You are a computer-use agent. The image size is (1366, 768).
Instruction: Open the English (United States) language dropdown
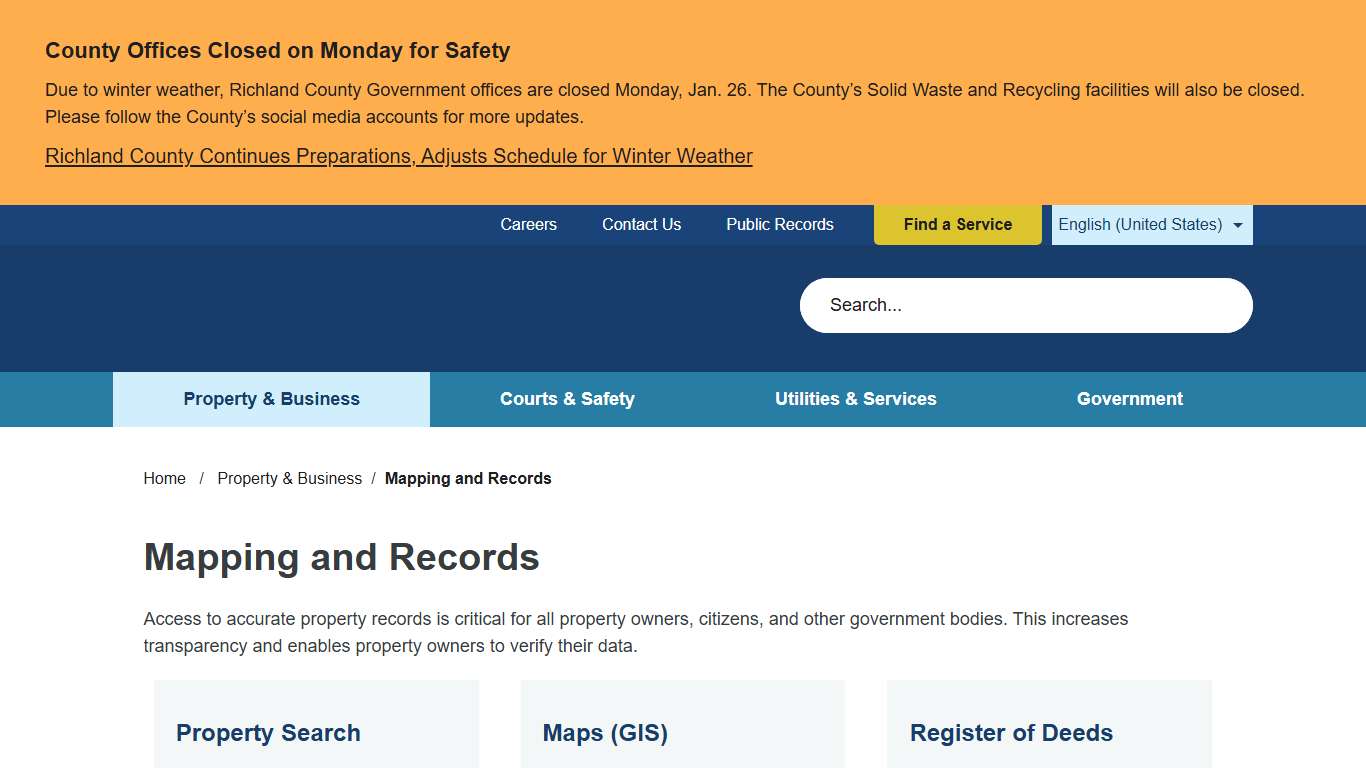click(x=1140, y=224)
